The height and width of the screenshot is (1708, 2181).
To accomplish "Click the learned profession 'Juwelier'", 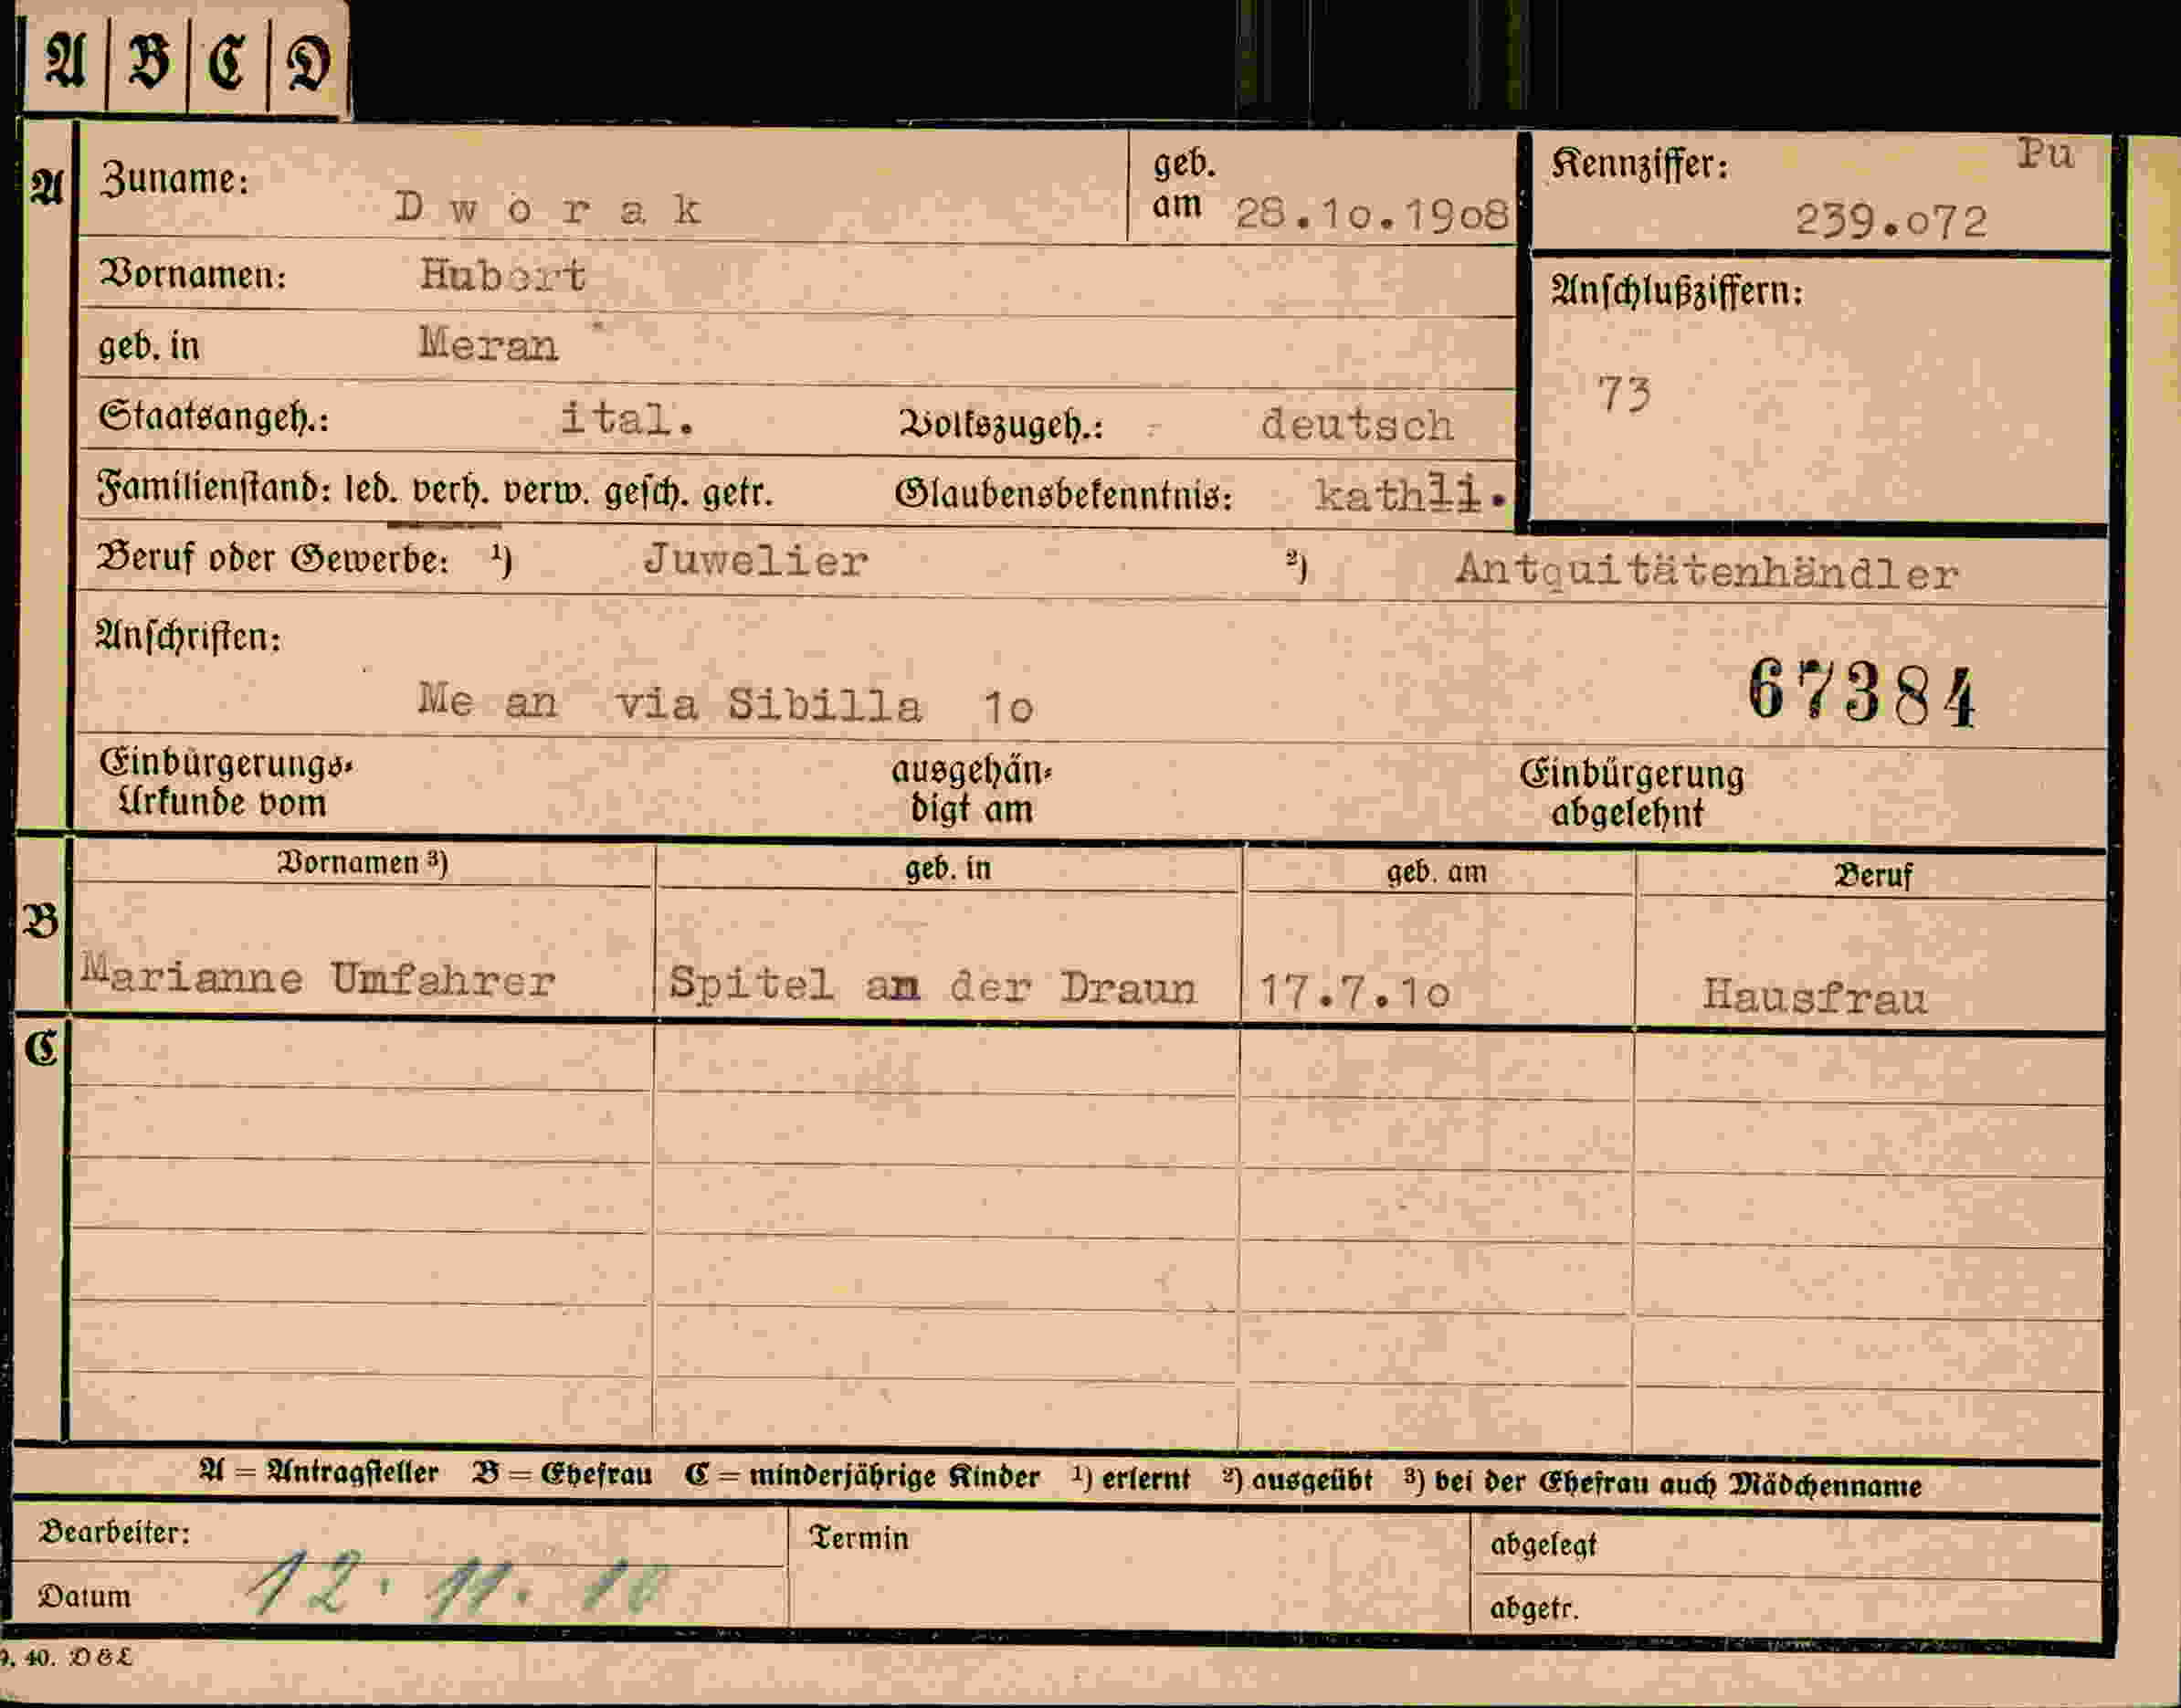I will (x=756, y=560).
